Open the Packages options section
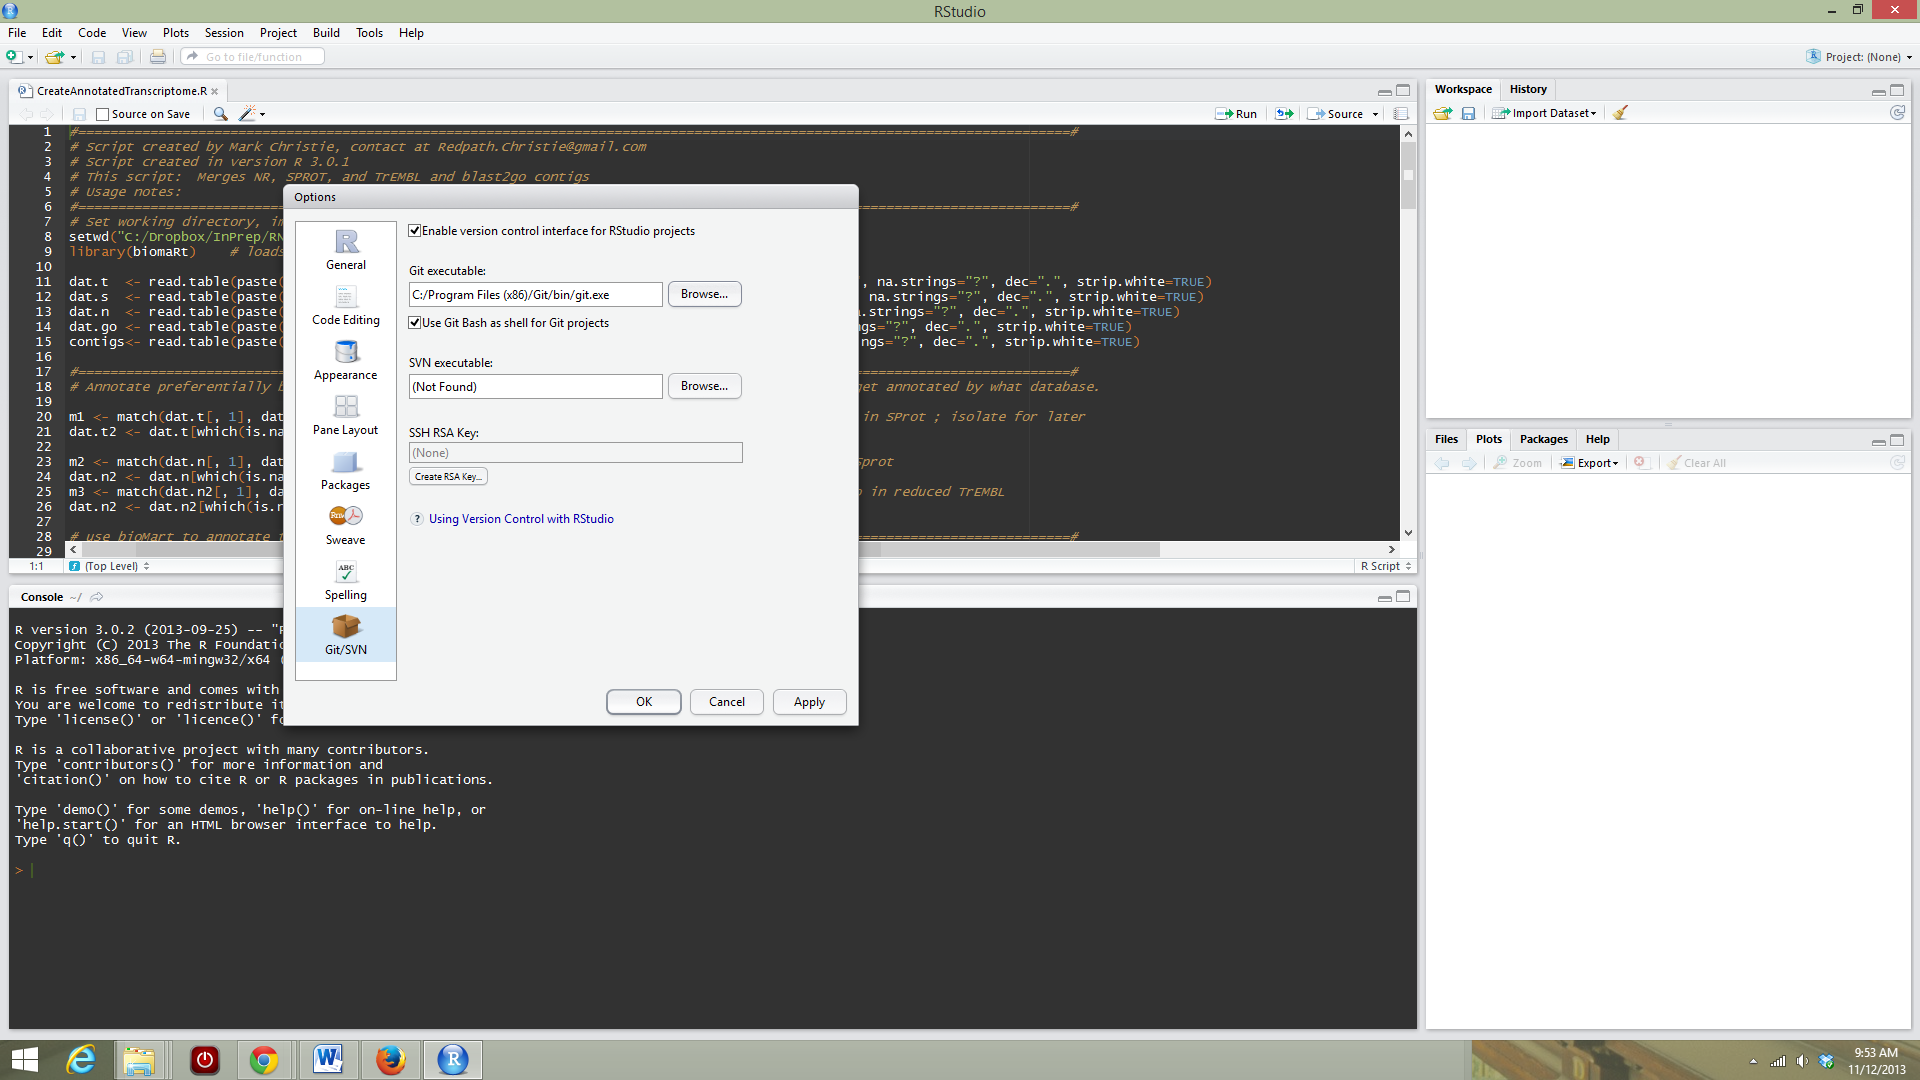Image resolution: width=1920 pixels, height=1080 pixels. pos(346,470)
